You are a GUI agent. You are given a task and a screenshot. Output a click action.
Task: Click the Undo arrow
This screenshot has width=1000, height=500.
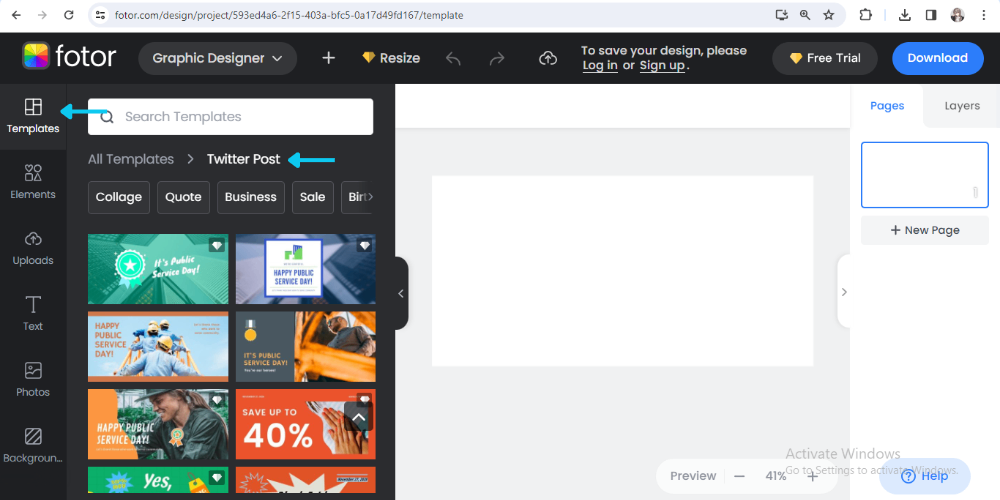[x=453, y=59]
